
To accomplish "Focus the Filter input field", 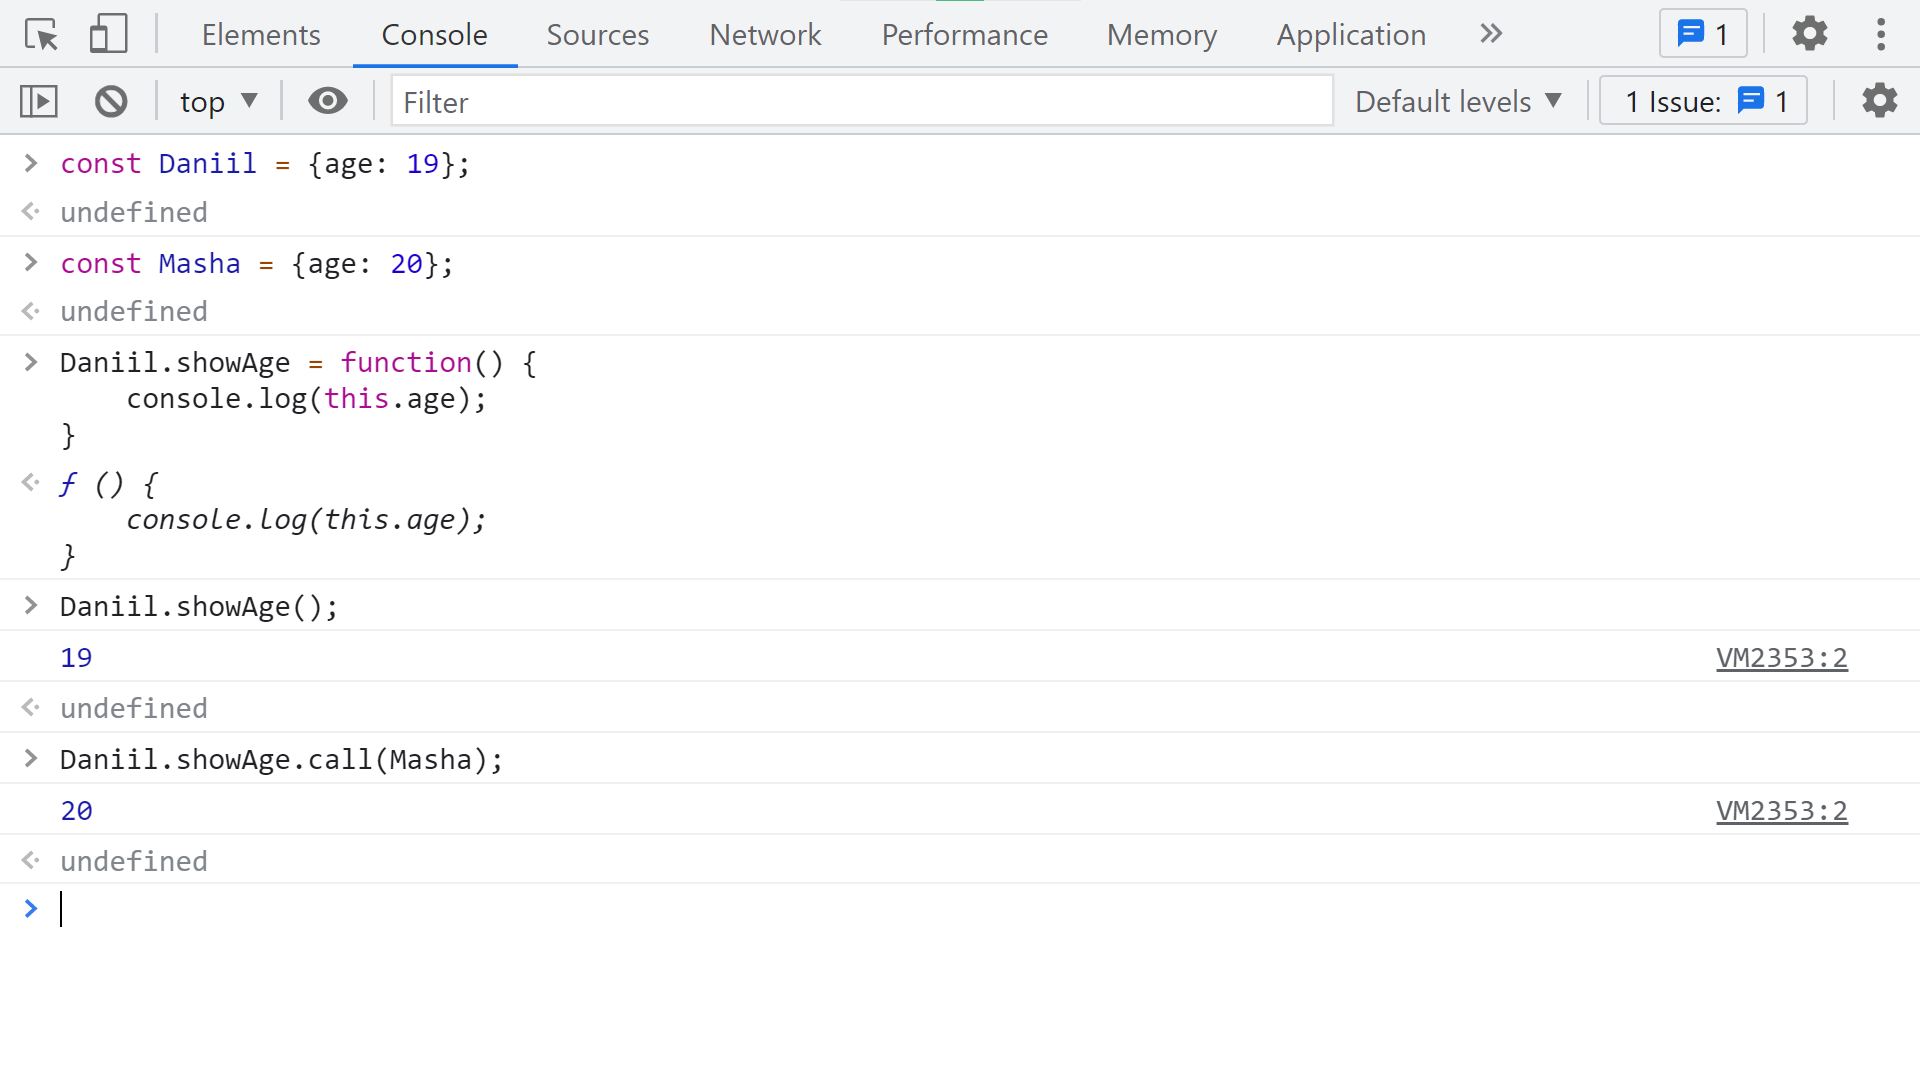I will point(861,101).
